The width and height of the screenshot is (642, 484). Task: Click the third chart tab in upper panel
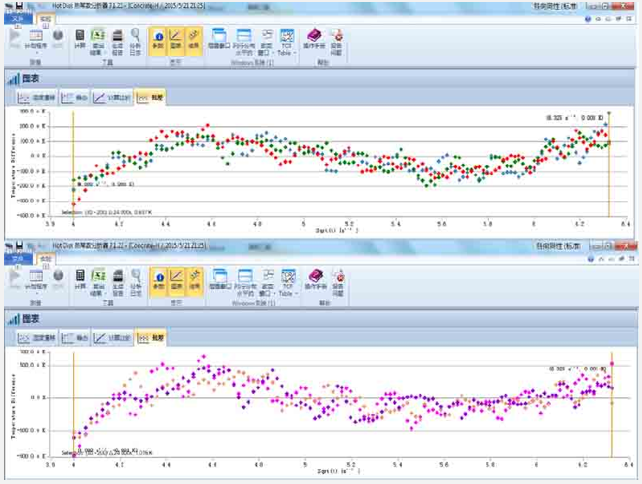(111, 98)
